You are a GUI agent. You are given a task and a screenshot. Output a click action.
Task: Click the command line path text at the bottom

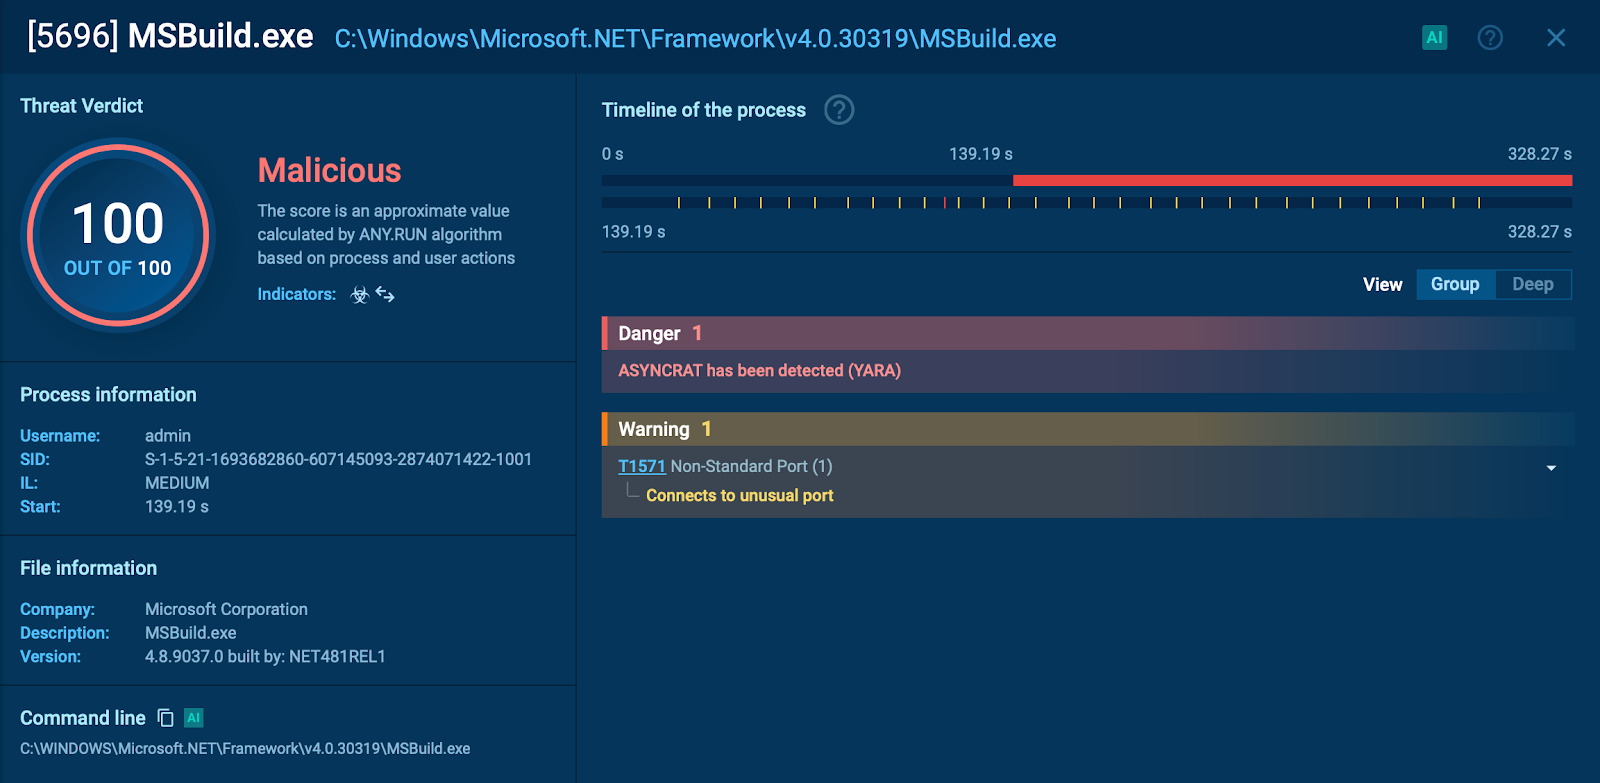pyautogui.click(x=245, y=749)
